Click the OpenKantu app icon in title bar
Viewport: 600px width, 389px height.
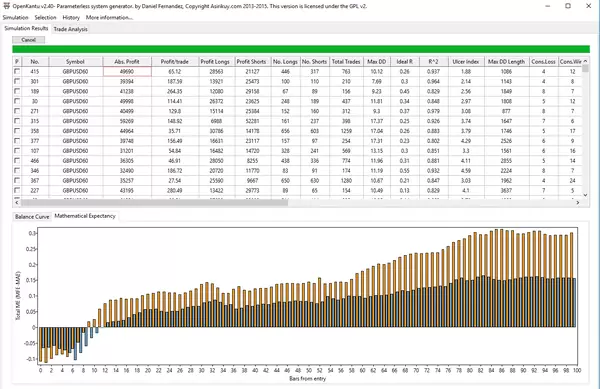6,6
